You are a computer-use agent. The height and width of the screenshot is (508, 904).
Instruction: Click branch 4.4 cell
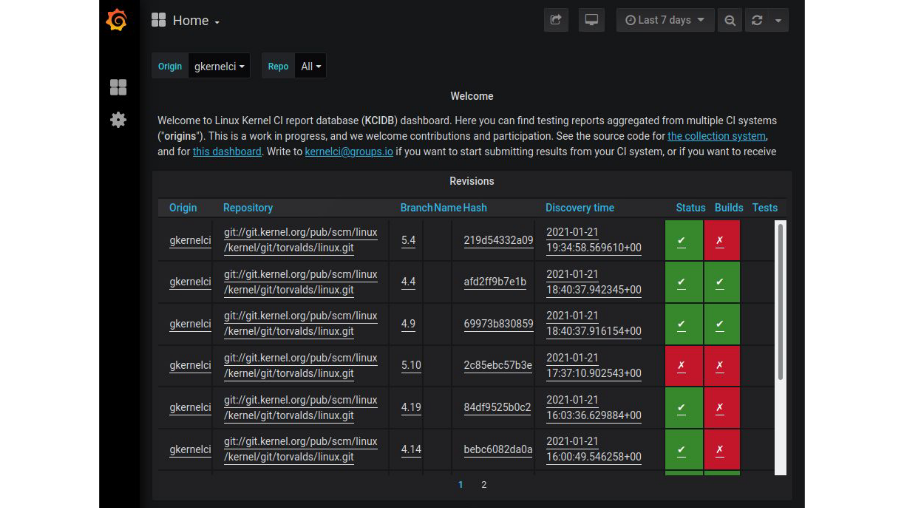pos(408,282)
